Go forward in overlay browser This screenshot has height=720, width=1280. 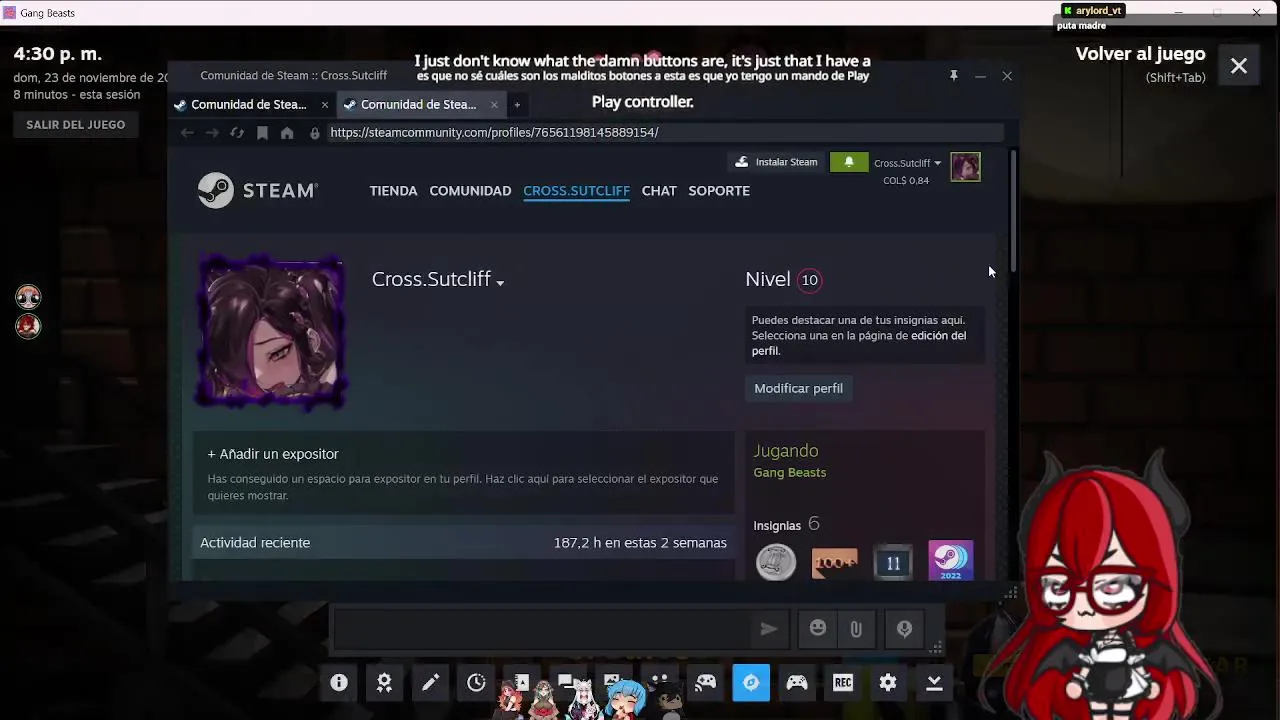pyautogui.click(x=212, y=132)
